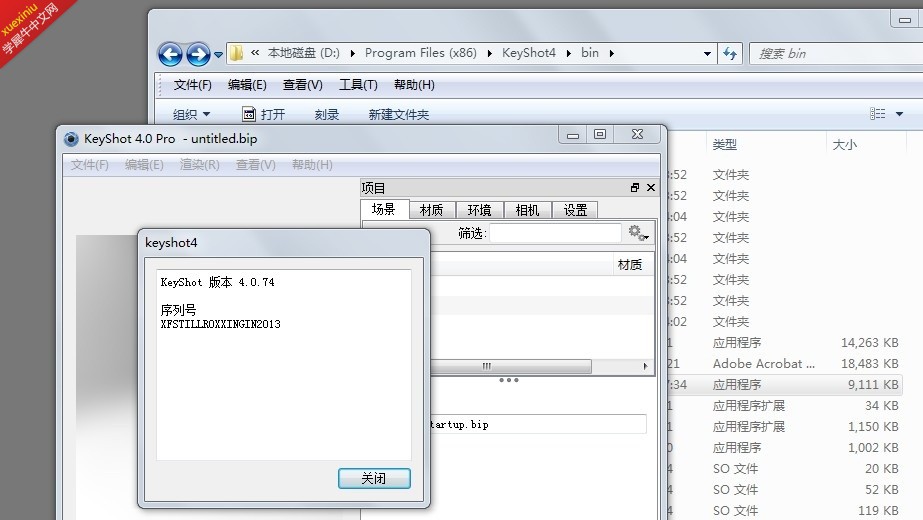This screenshot has height=520, width=923.
Task: Open 渲染(R) menu in KeyShot
Action: (200, 165)
